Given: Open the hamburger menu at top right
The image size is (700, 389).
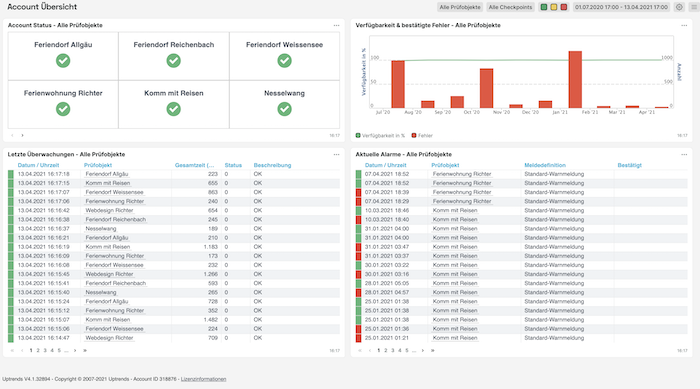Looking at the screenshot, I should 694,7.
